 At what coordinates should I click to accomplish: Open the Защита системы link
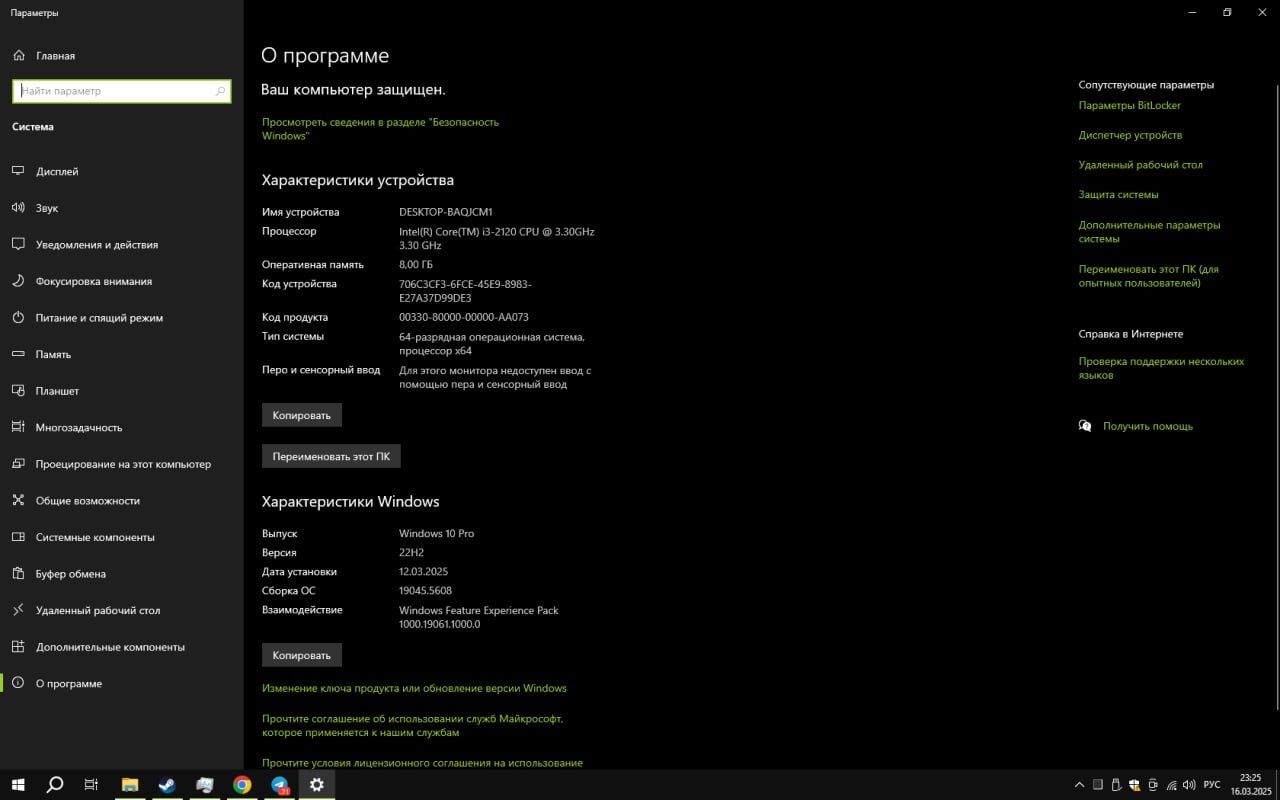click(x=1119, y=195)
